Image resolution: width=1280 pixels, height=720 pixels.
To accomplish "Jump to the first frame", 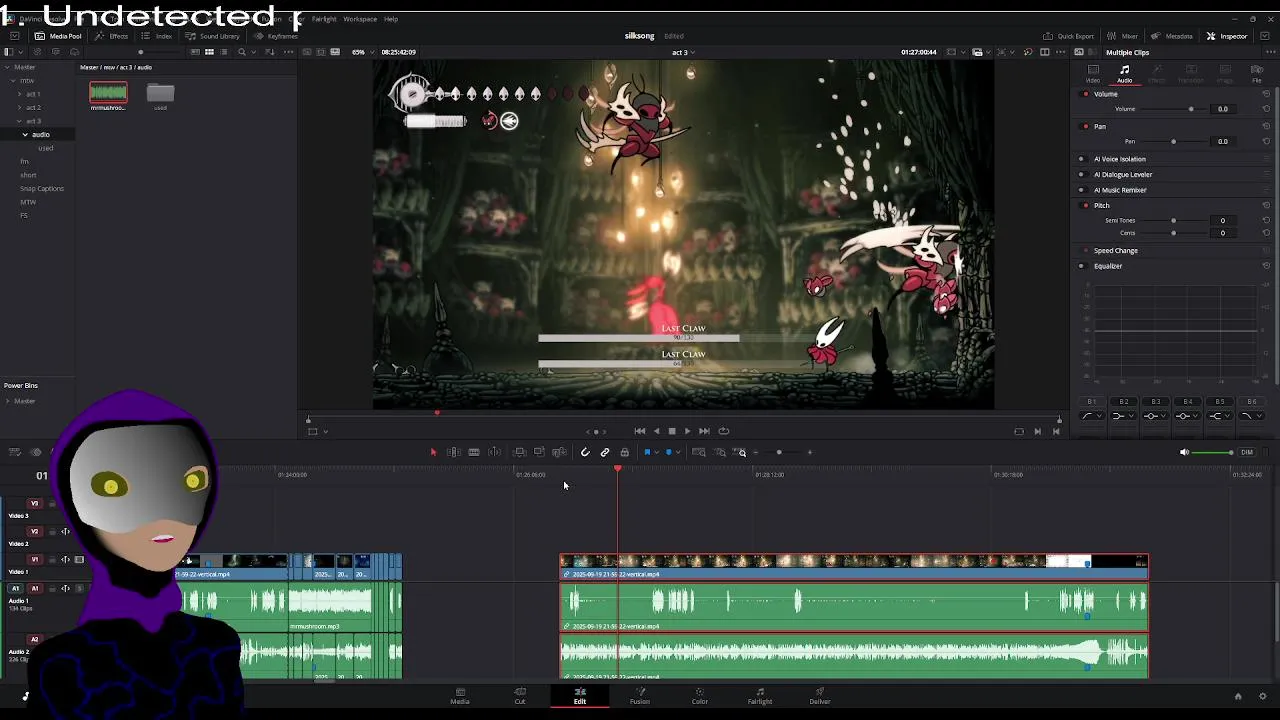I will pos(640,431).
